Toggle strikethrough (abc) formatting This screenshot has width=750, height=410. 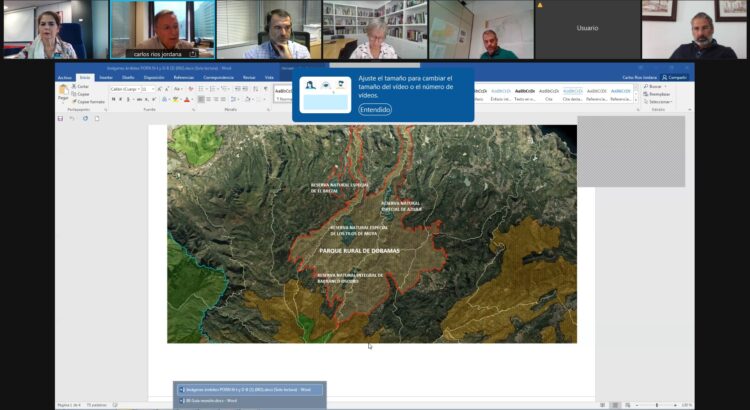pos(140,99)
